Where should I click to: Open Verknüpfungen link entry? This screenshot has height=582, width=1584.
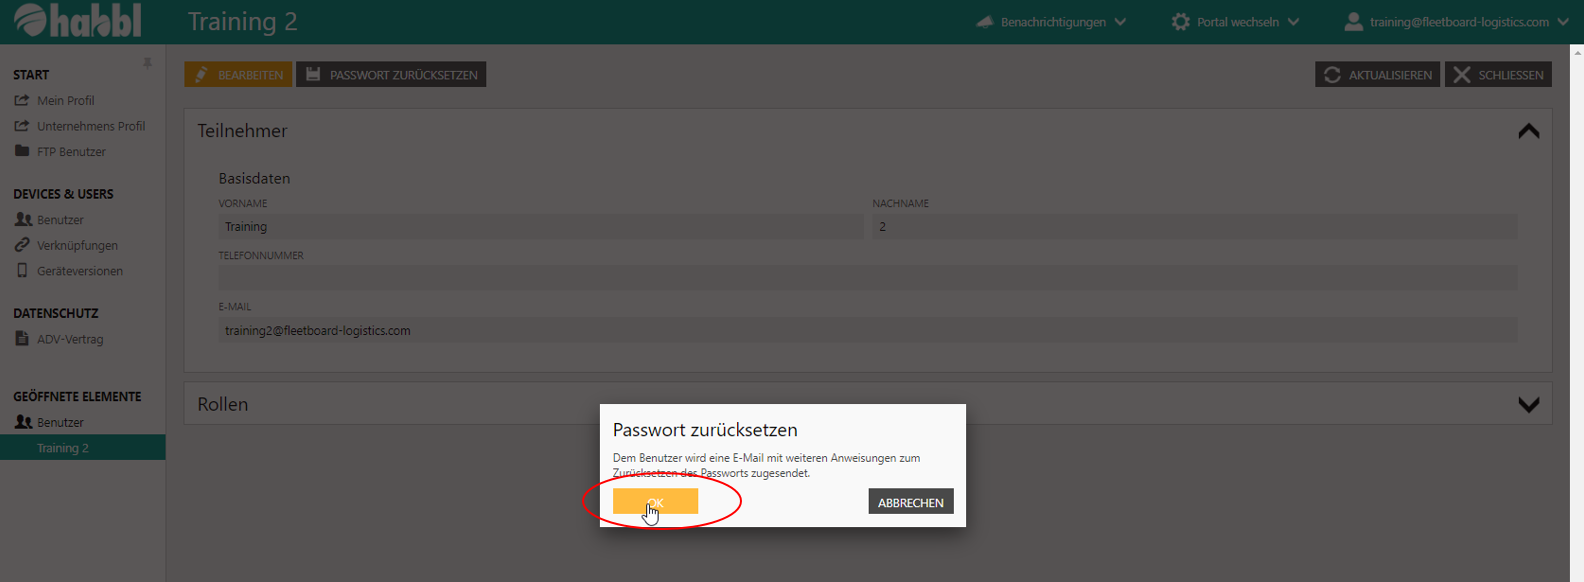(x=77, y=246)
